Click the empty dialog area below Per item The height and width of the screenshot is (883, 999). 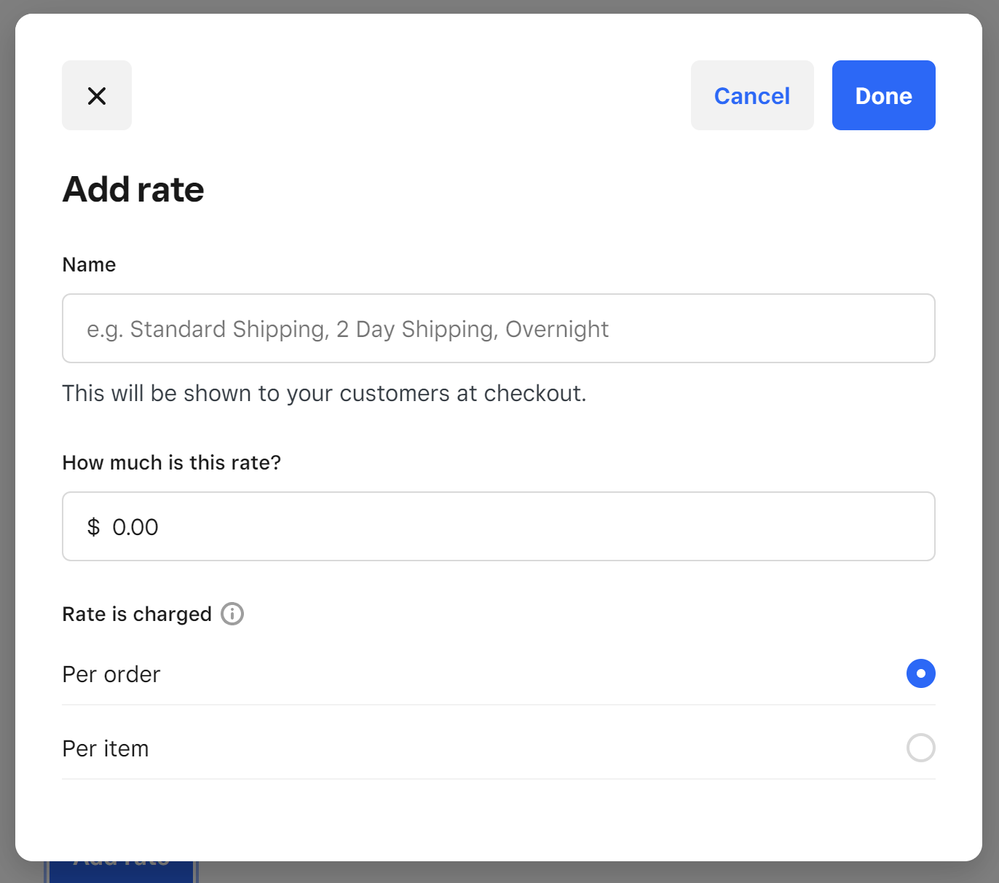click(500, 818)
